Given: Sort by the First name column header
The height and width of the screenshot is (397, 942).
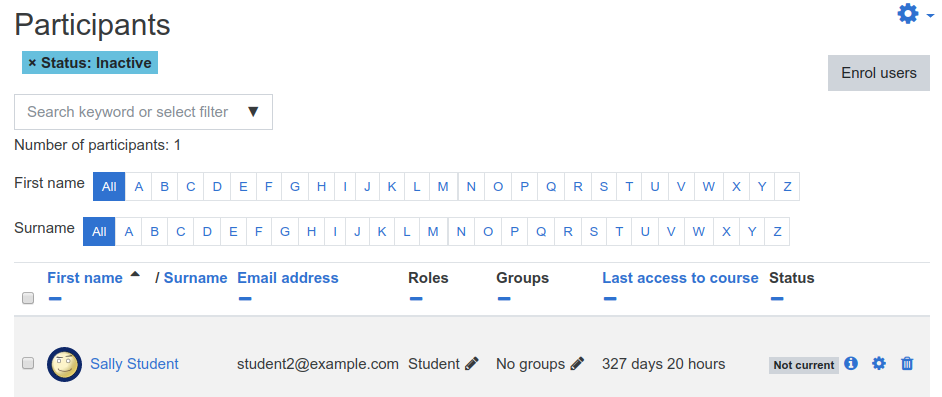Looking at the screenshot, I should (x=85, y=278).
